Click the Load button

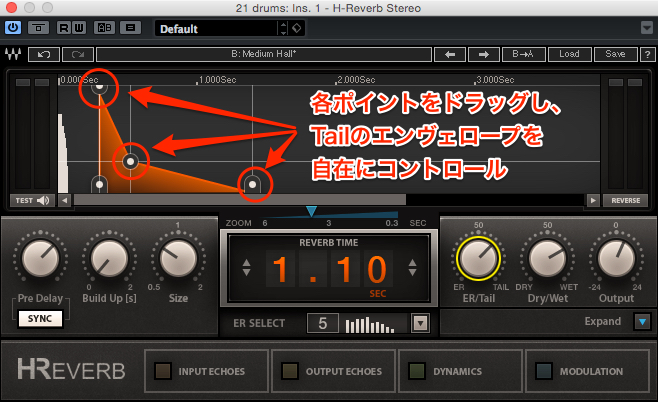click(x=569, y=55)
